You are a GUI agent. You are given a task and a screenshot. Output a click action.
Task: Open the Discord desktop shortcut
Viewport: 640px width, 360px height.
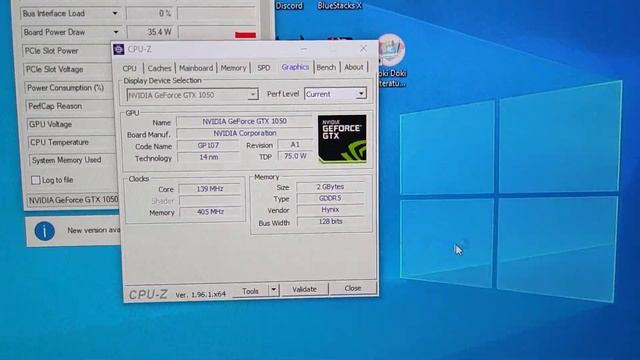coord(289,6)
